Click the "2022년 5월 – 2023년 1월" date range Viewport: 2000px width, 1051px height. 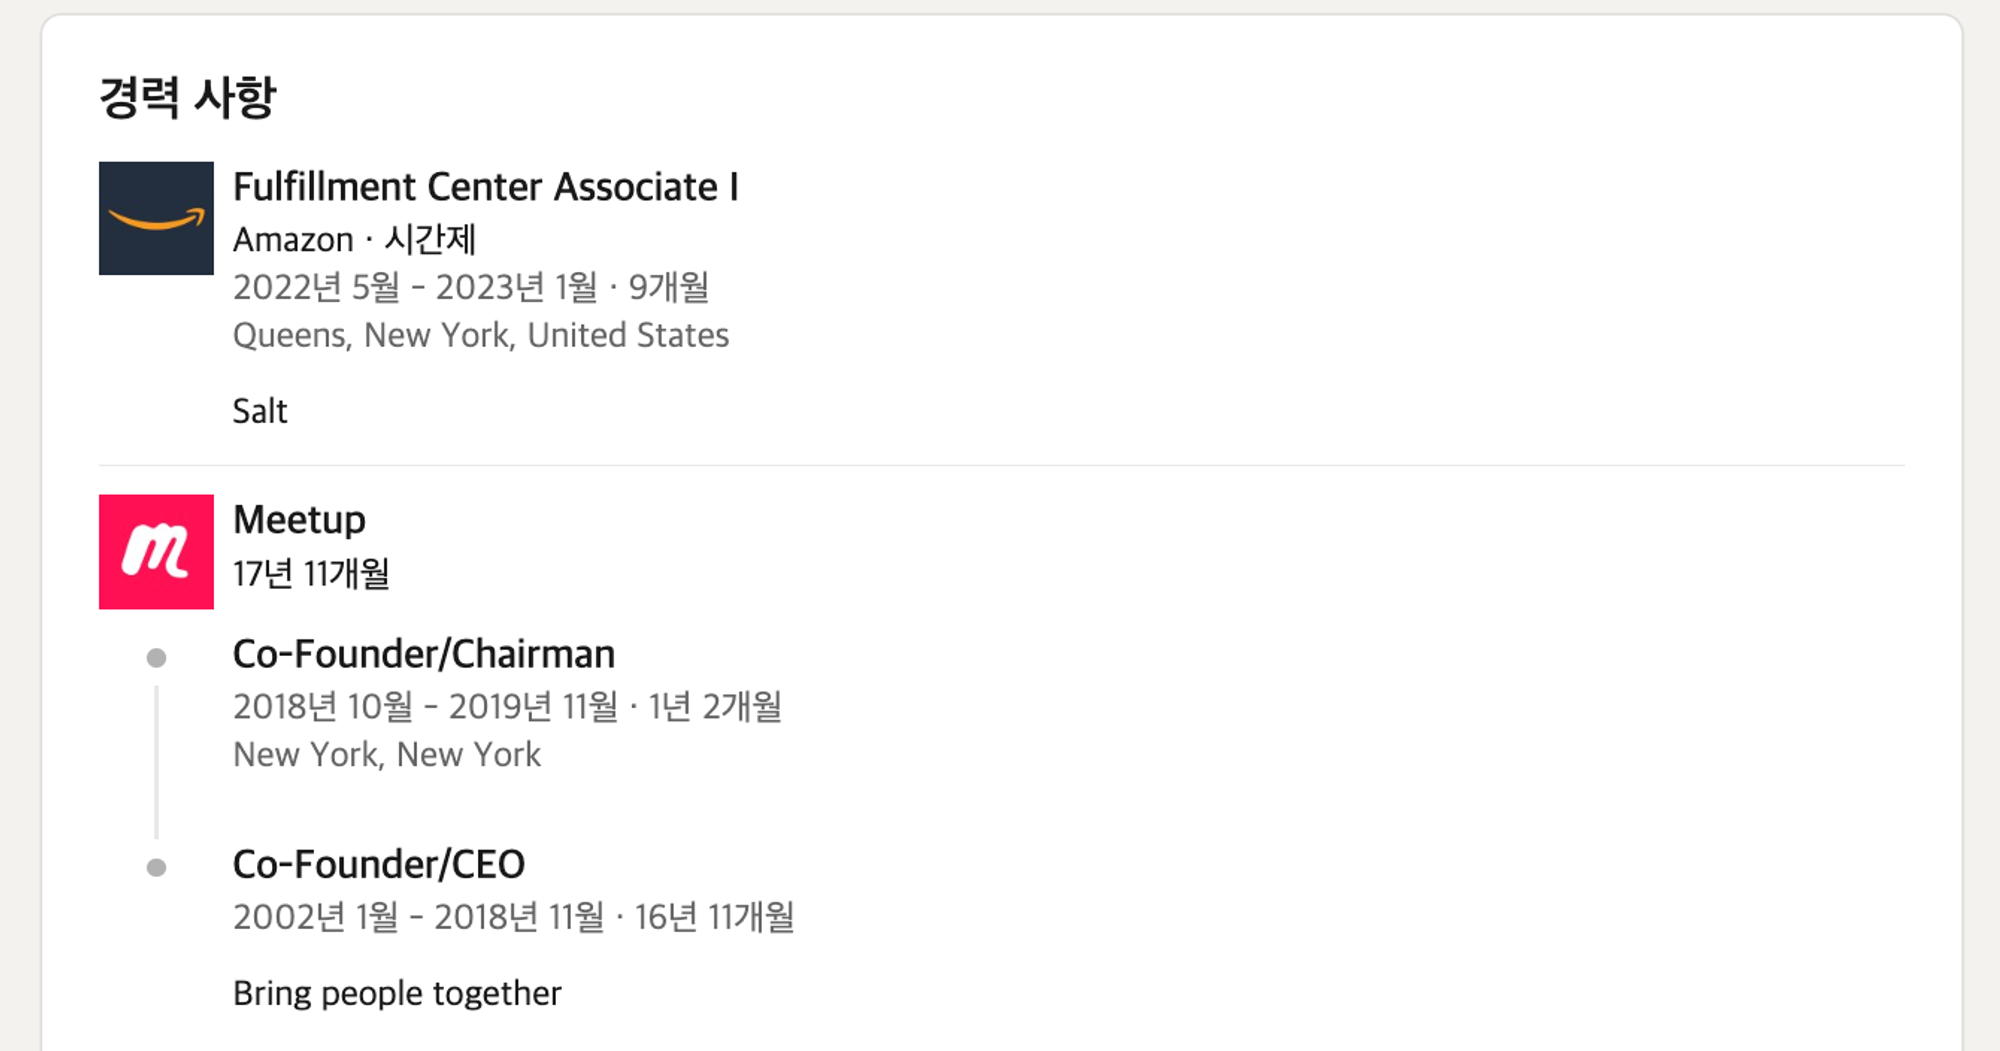tap(415, 288)
